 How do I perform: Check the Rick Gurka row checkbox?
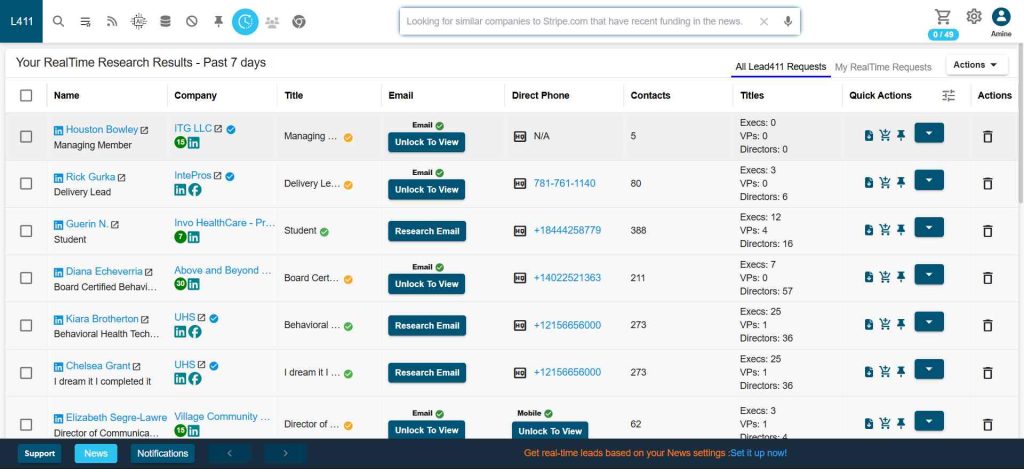click(x=26, y=184)
